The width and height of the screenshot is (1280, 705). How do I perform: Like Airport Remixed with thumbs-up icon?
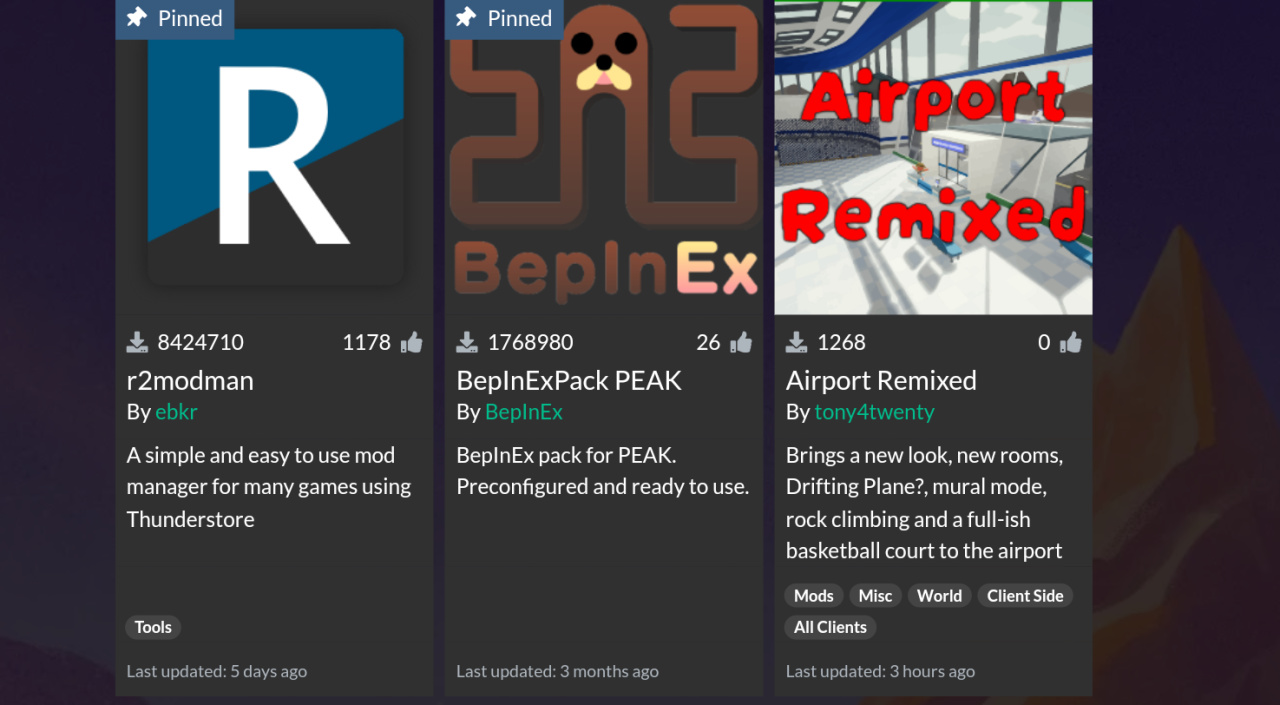pyautogui.click(x=1071, y=343)
